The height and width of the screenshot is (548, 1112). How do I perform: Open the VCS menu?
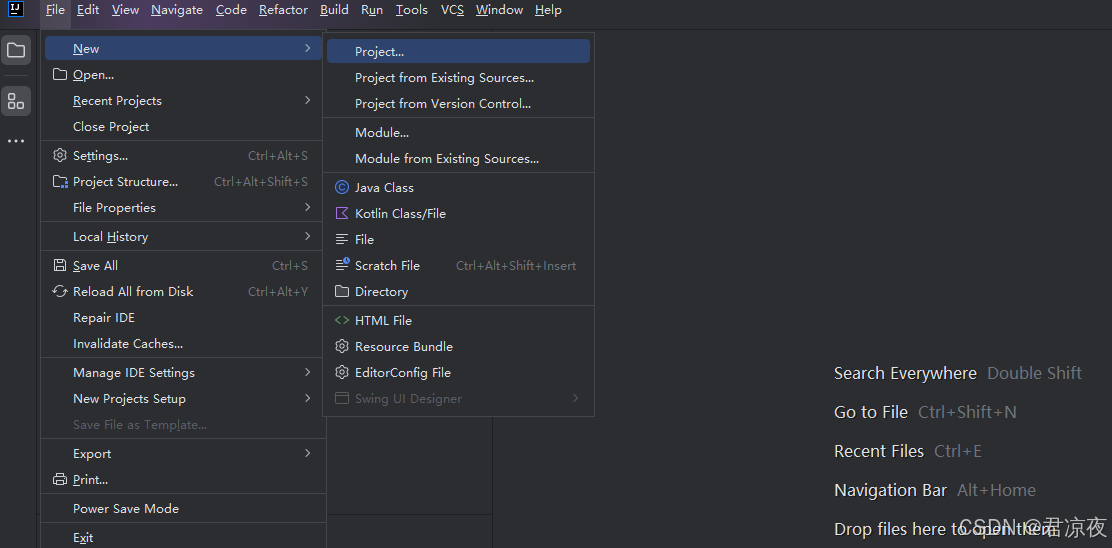(452, 10)
